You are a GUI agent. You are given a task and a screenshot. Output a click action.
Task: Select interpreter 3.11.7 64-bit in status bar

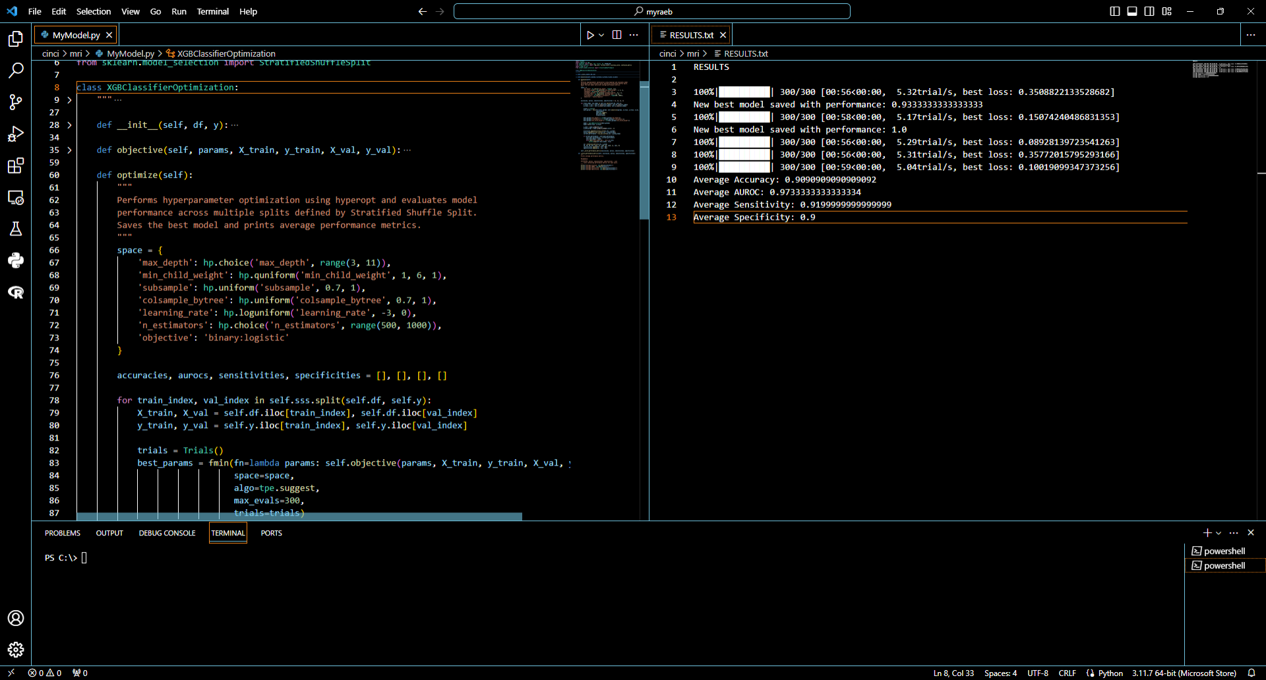[1184, 673]
